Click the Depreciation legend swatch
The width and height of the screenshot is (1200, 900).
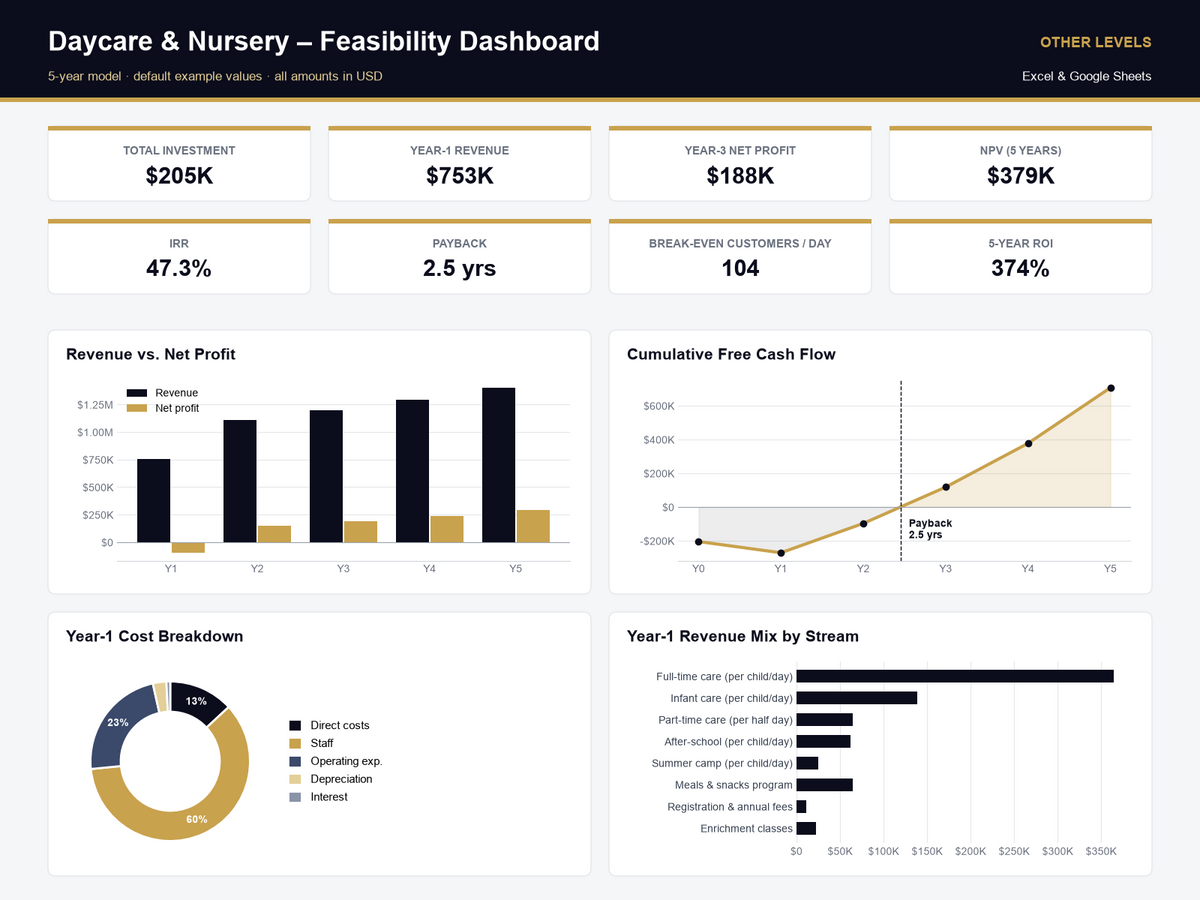(x=295, y=779)
